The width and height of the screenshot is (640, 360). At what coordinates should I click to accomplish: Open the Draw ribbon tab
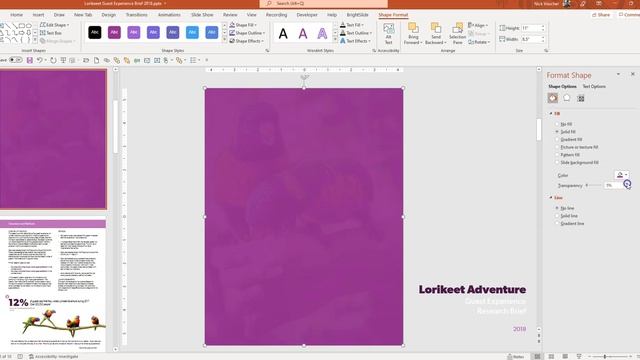point(59,15)
